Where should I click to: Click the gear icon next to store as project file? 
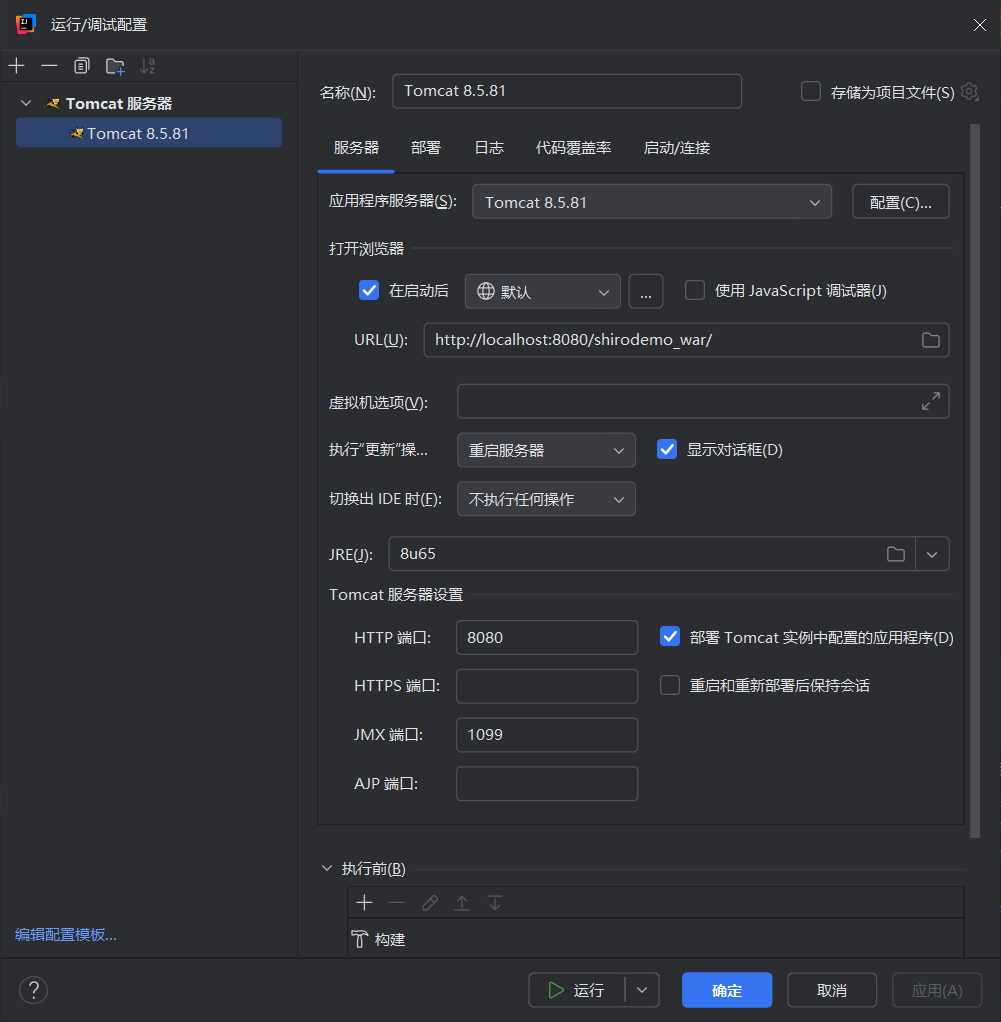969,92
